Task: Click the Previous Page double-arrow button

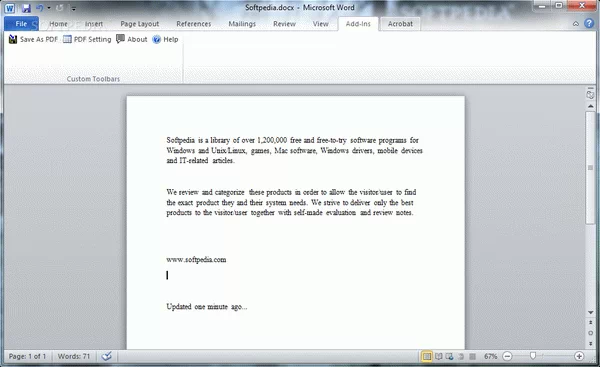Action: (590, 323)
